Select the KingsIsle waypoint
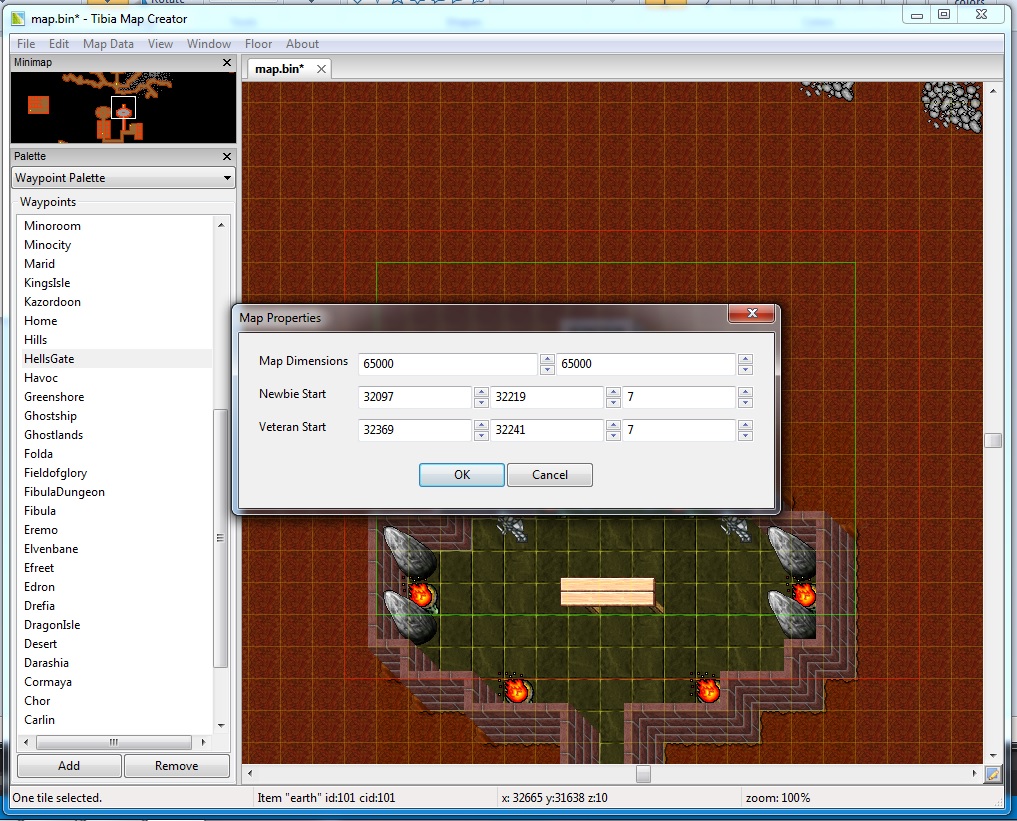The width and height of the screenshot is (1017, 821). [x=47, y=283]
